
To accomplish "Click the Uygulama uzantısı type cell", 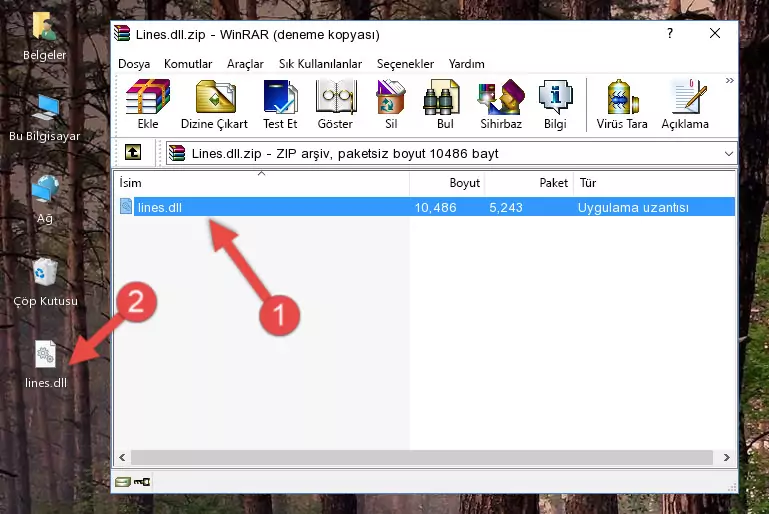I will [x=633, y=207].
